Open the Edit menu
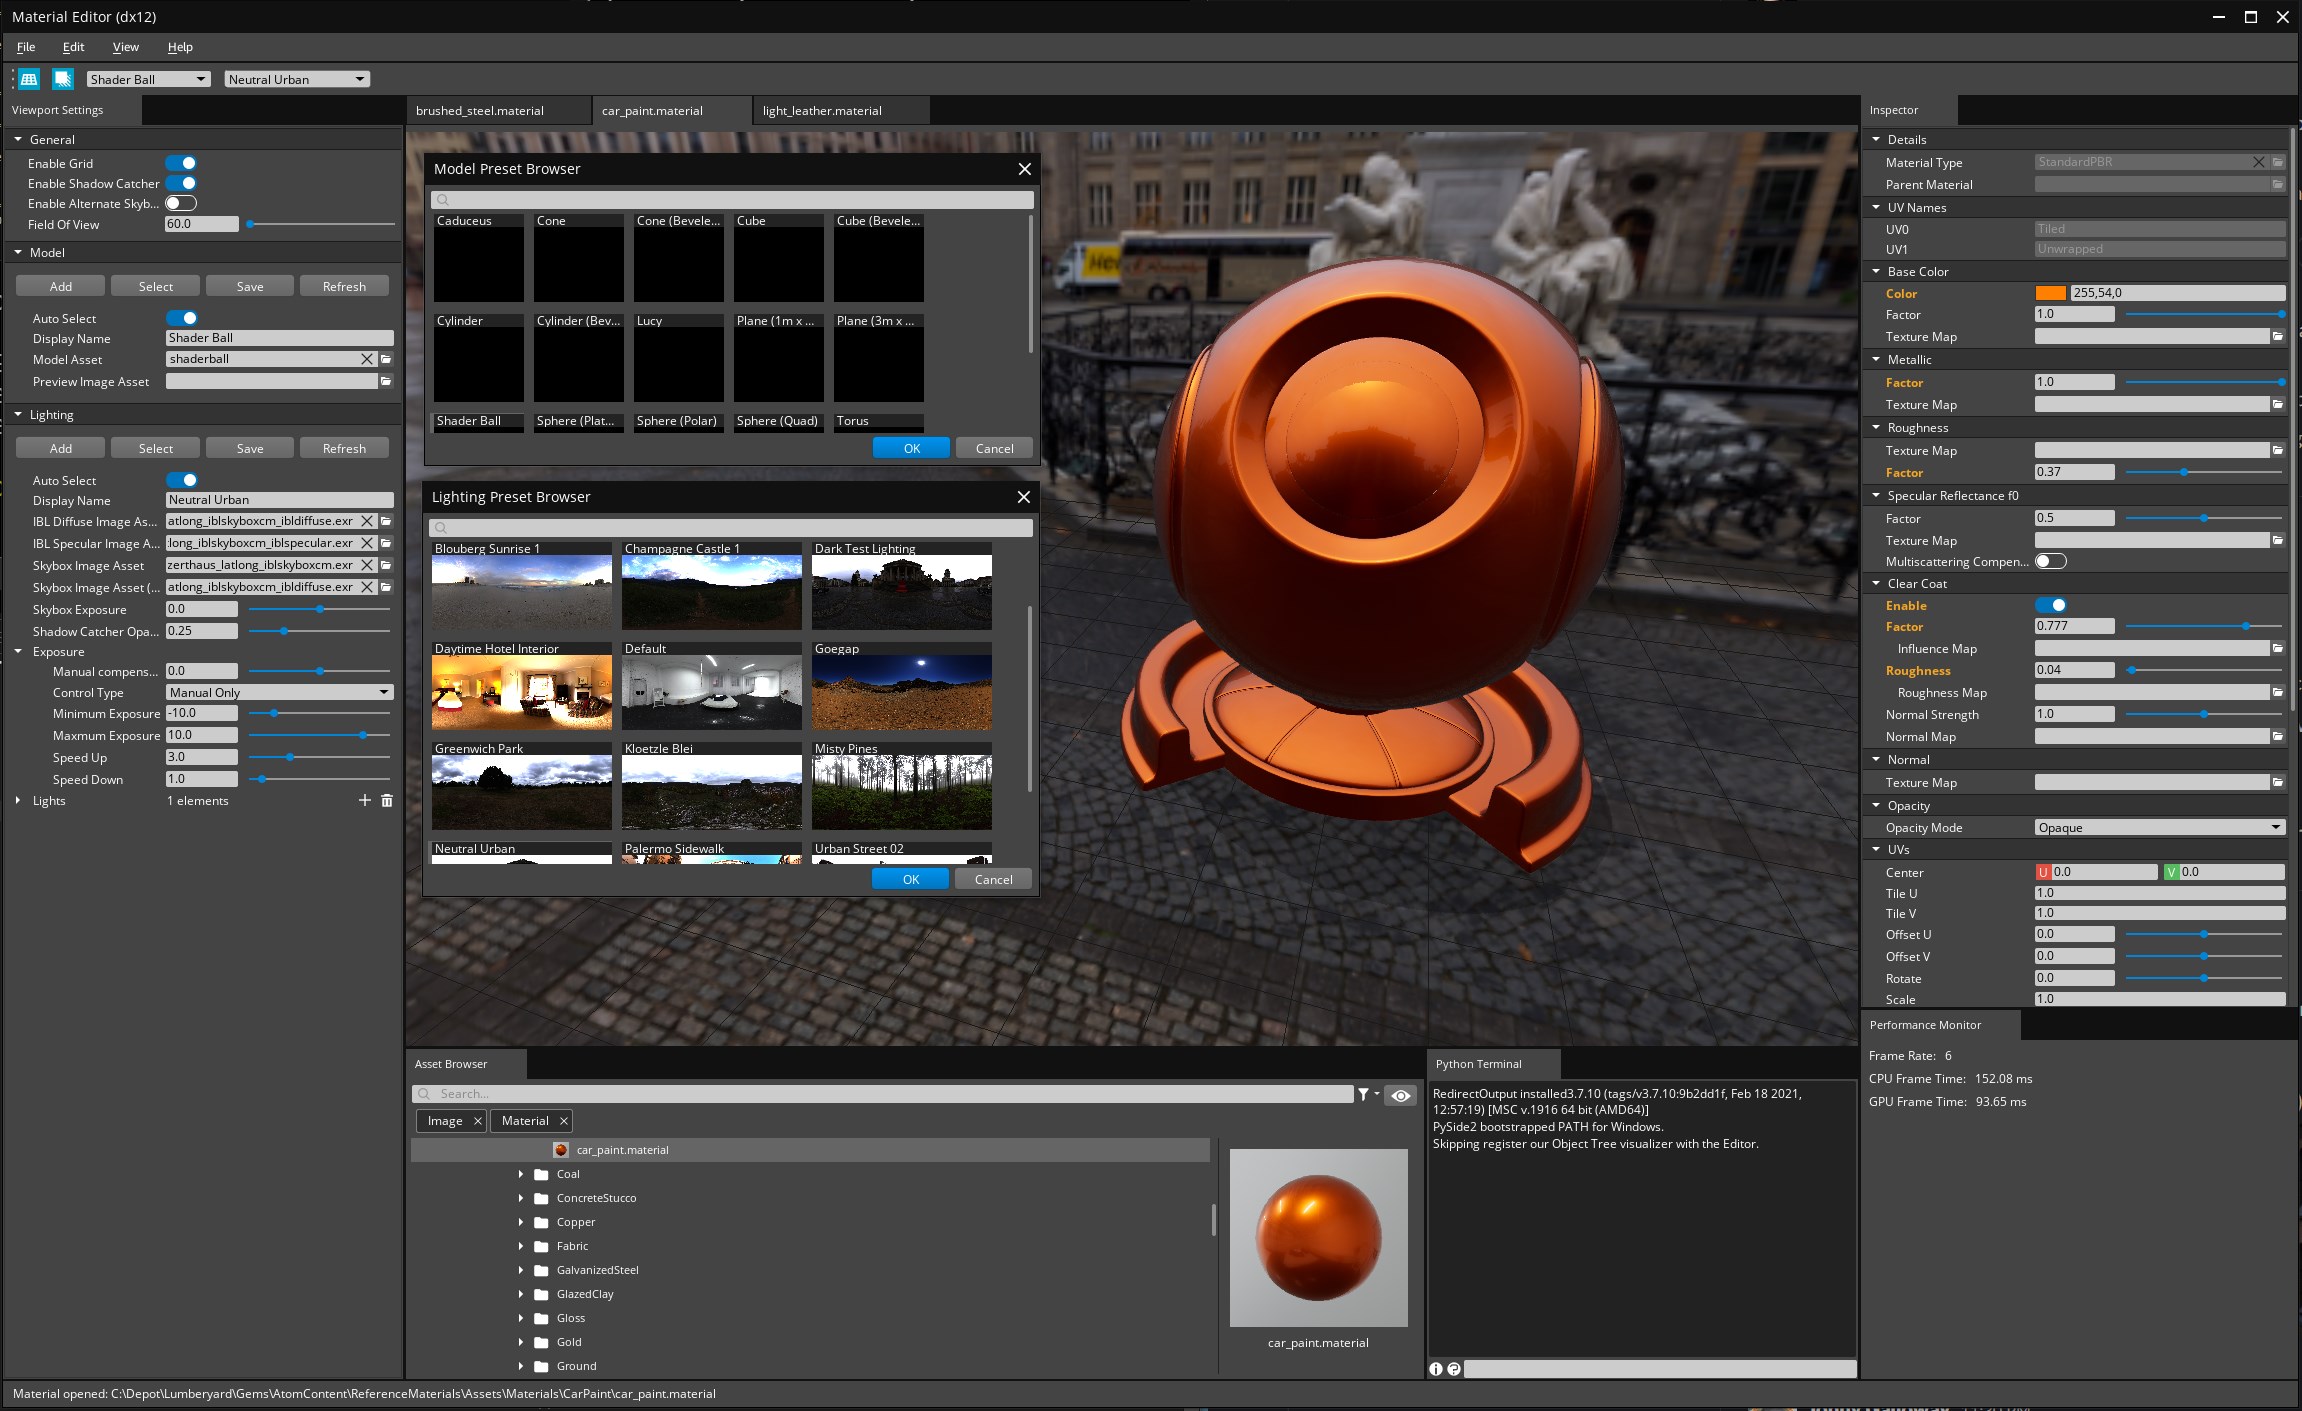Image resolution: width=2302 pixels, height=1411 pixels. pos(73,47)
